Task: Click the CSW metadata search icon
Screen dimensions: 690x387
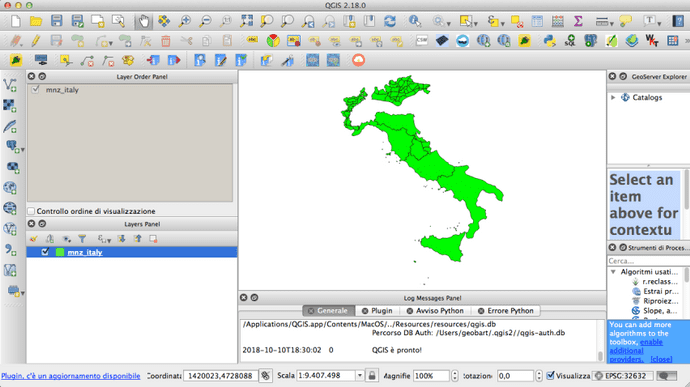Action: (422, 41)
